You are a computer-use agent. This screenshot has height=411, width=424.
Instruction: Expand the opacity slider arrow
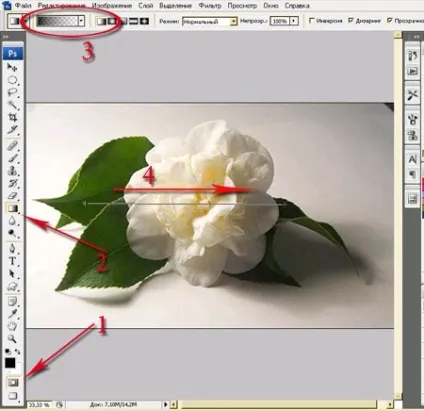click(294, 21)
